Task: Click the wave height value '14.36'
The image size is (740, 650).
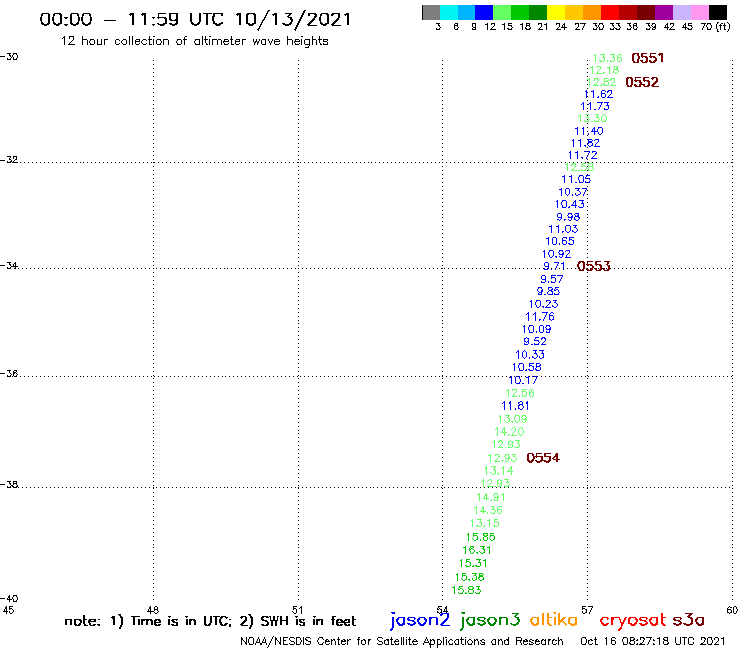Action: (488, 510)
